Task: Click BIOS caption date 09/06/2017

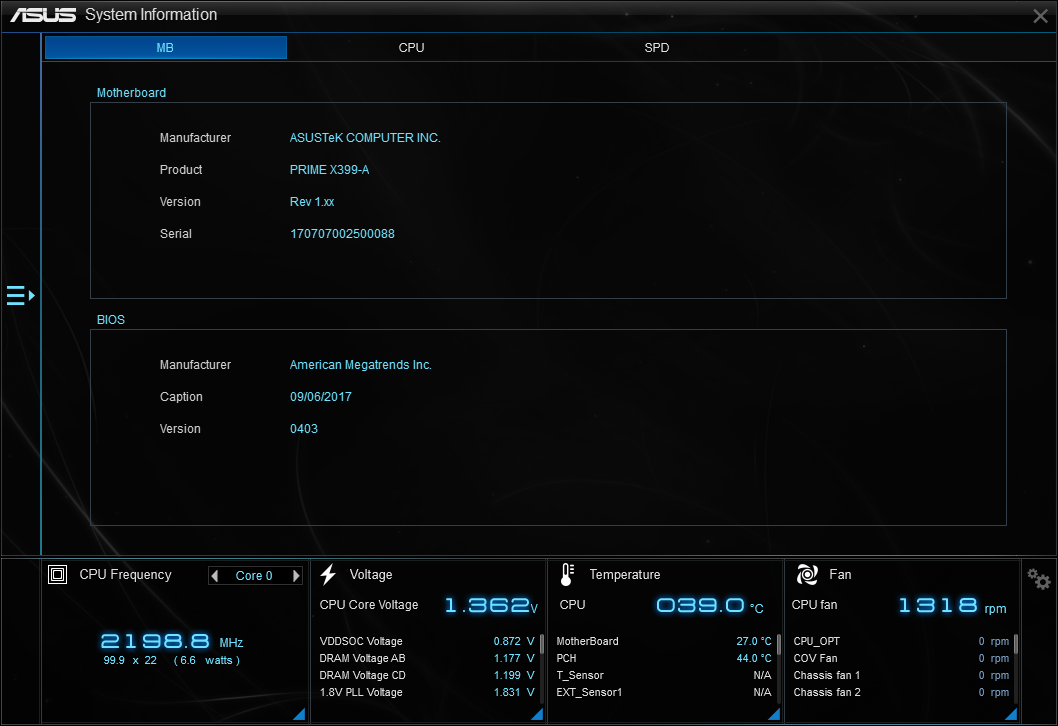Action: point(321,397)
